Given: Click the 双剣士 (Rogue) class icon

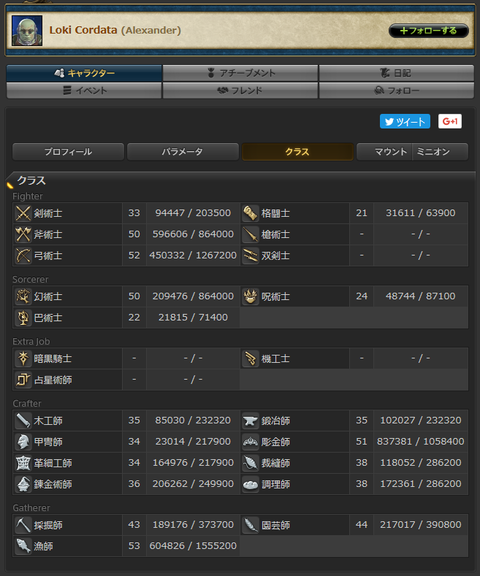Looking at the screenshot, I should click(x=250, y=256).
